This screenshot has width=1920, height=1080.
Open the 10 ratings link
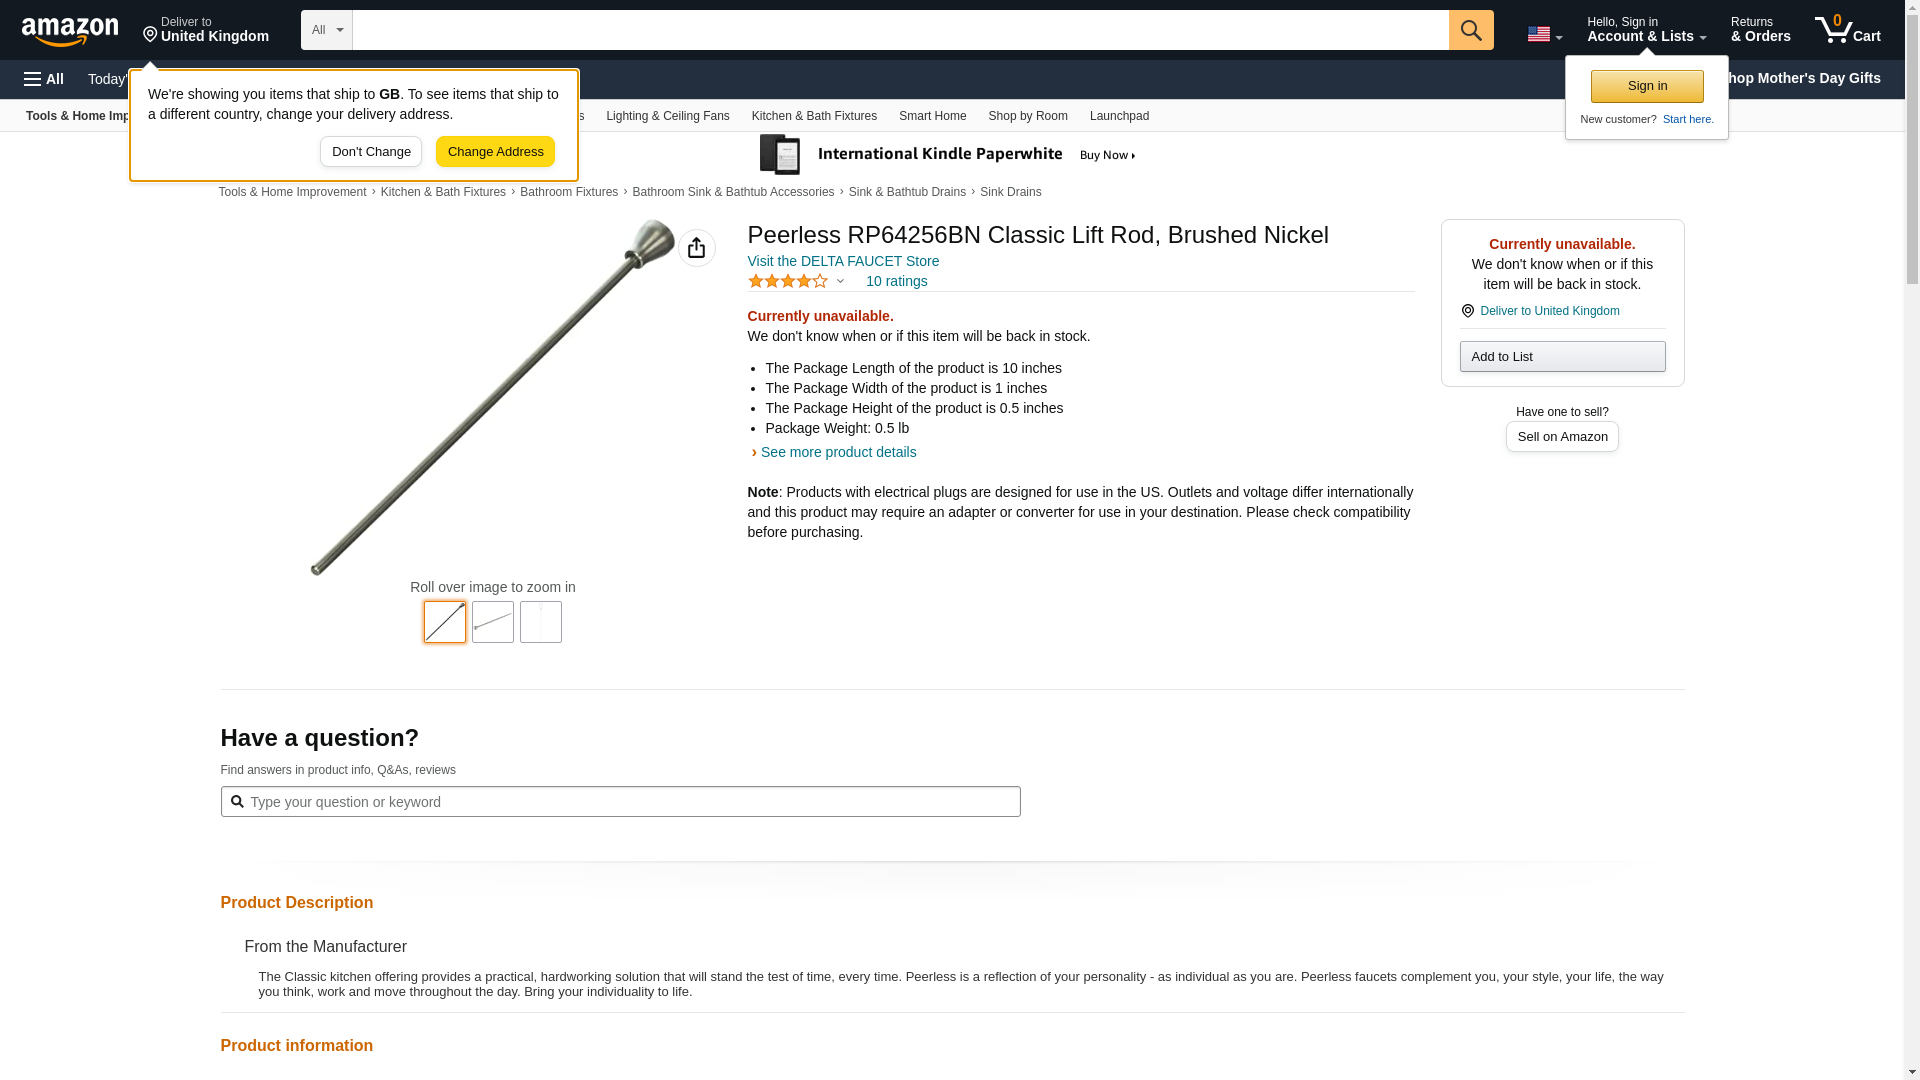[896, 281]
